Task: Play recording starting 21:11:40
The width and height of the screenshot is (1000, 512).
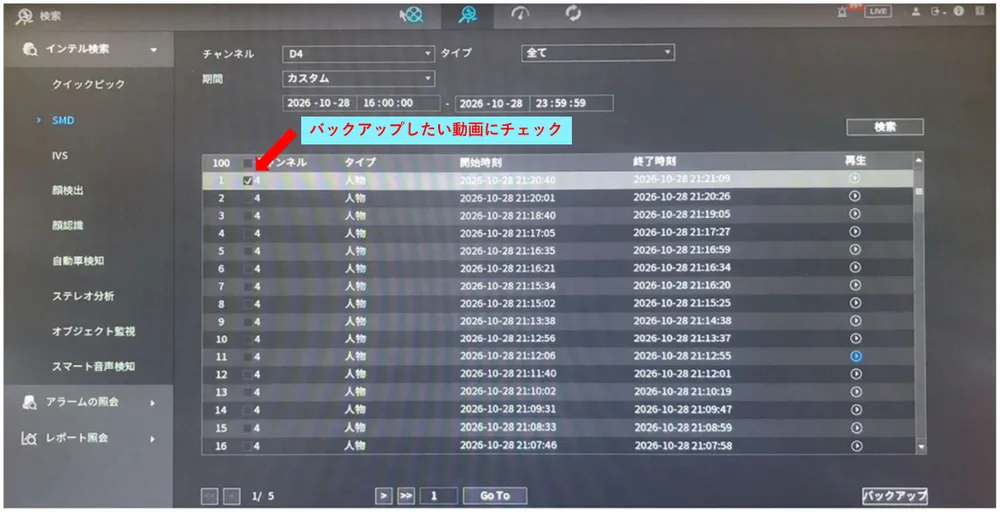Action: (x=856, y=374)
